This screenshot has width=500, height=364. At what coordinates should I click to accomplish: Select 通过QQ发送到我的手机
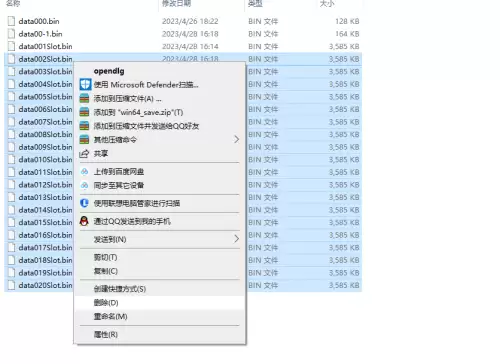click(160, 221)
